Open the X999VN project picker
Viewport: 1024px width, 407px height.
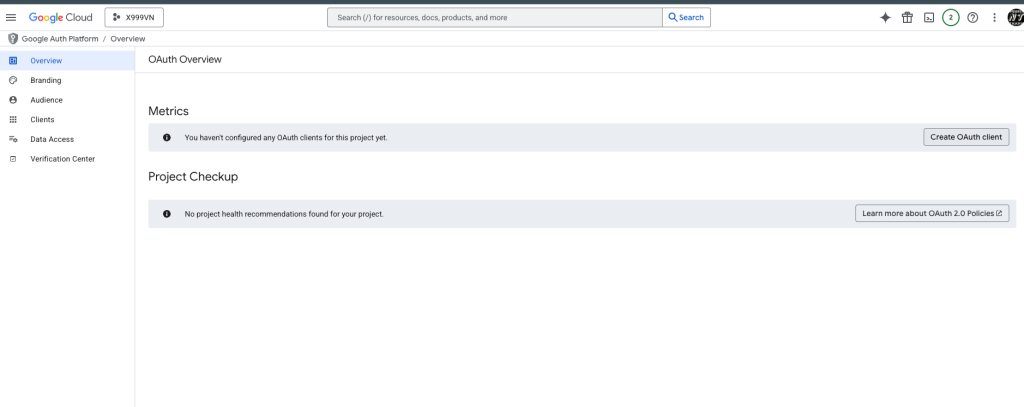pos(134,18)
